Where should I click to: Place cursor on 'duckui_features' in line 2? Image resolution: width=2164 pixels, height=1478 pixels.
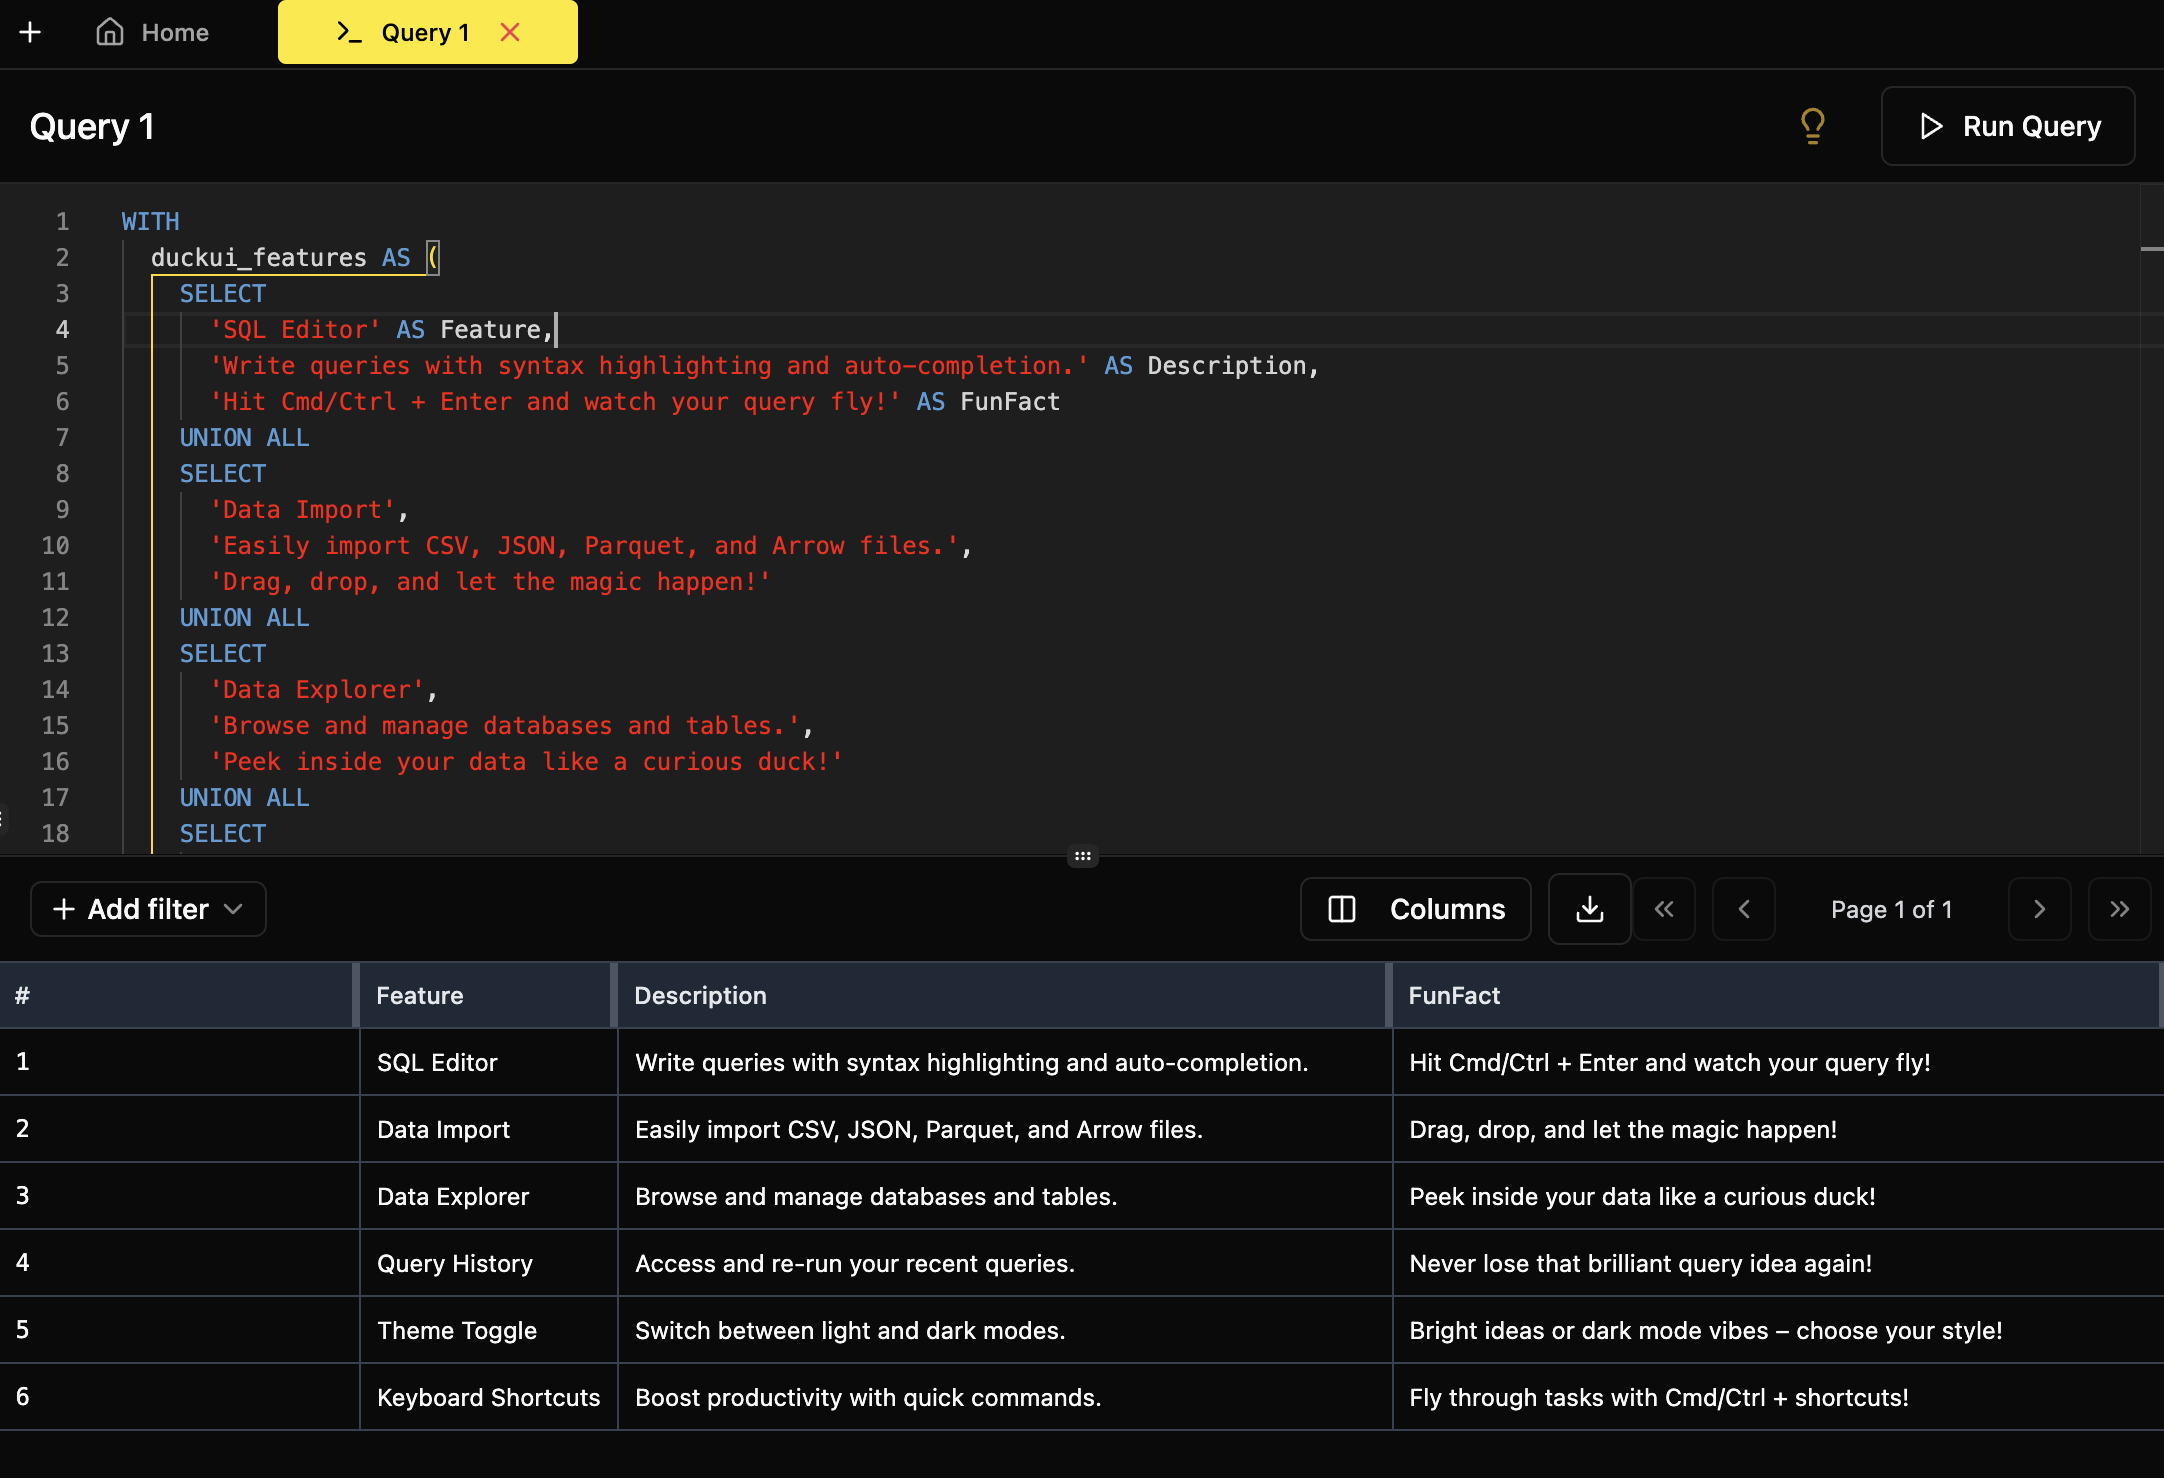(259, 257)
